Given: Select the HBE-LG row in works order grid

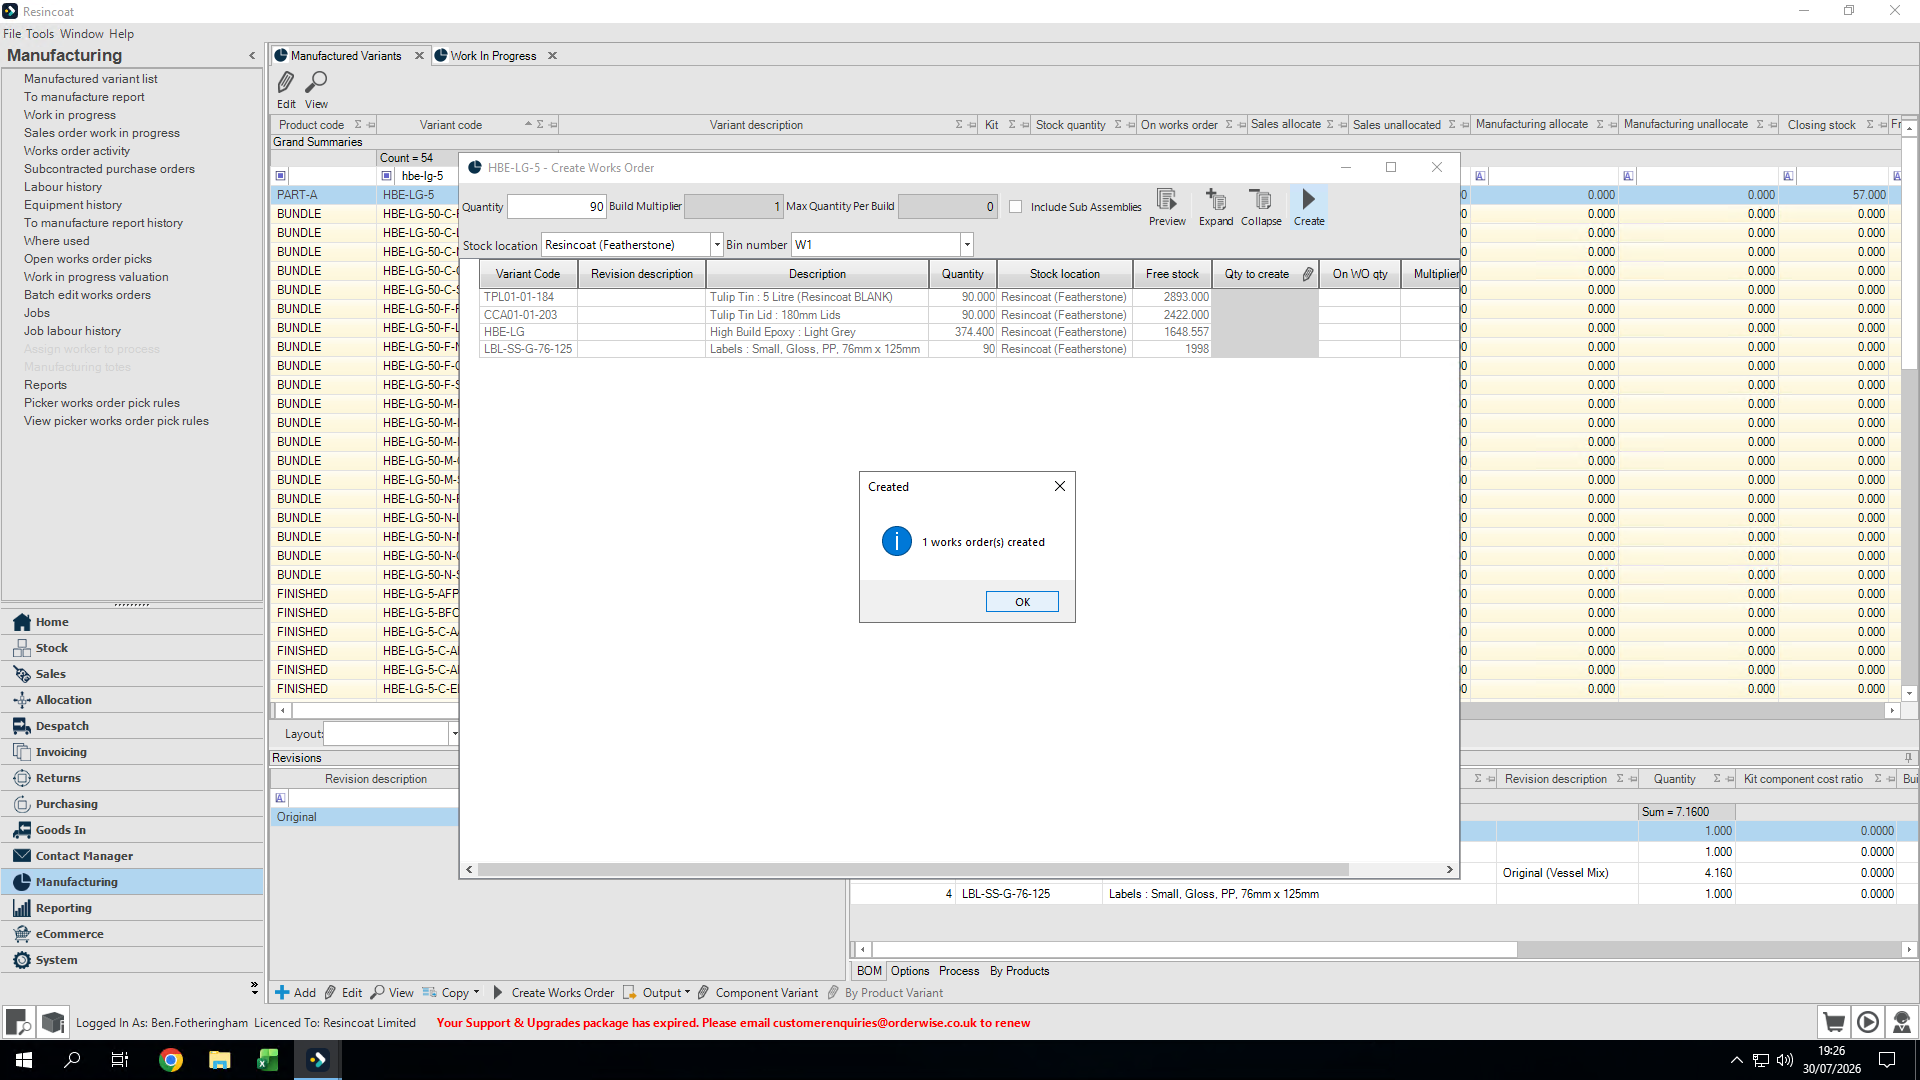Looking at the screenshot, I should [x=968, y=332].
